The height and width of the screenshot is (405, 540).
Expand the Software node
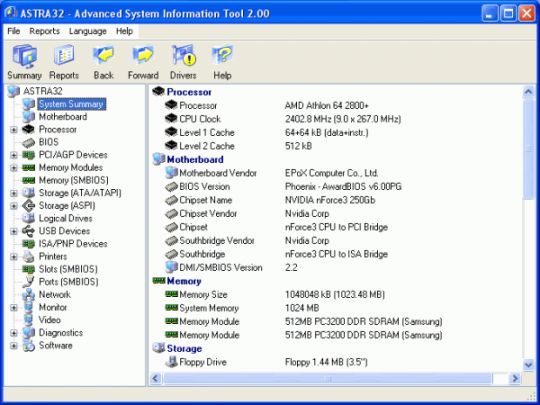(13, 346)
